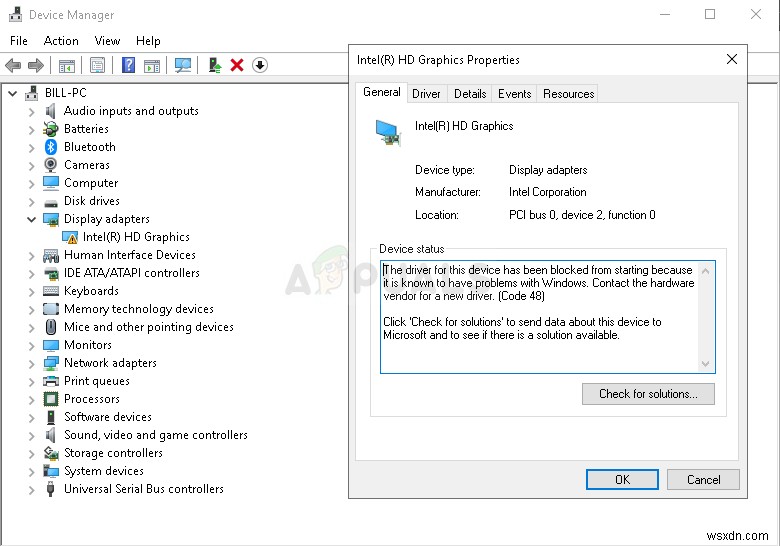Click 'PCI bus 0, device 2, function 0'
The height and width of the screenshot is (546, 780).
pos(582,215)
